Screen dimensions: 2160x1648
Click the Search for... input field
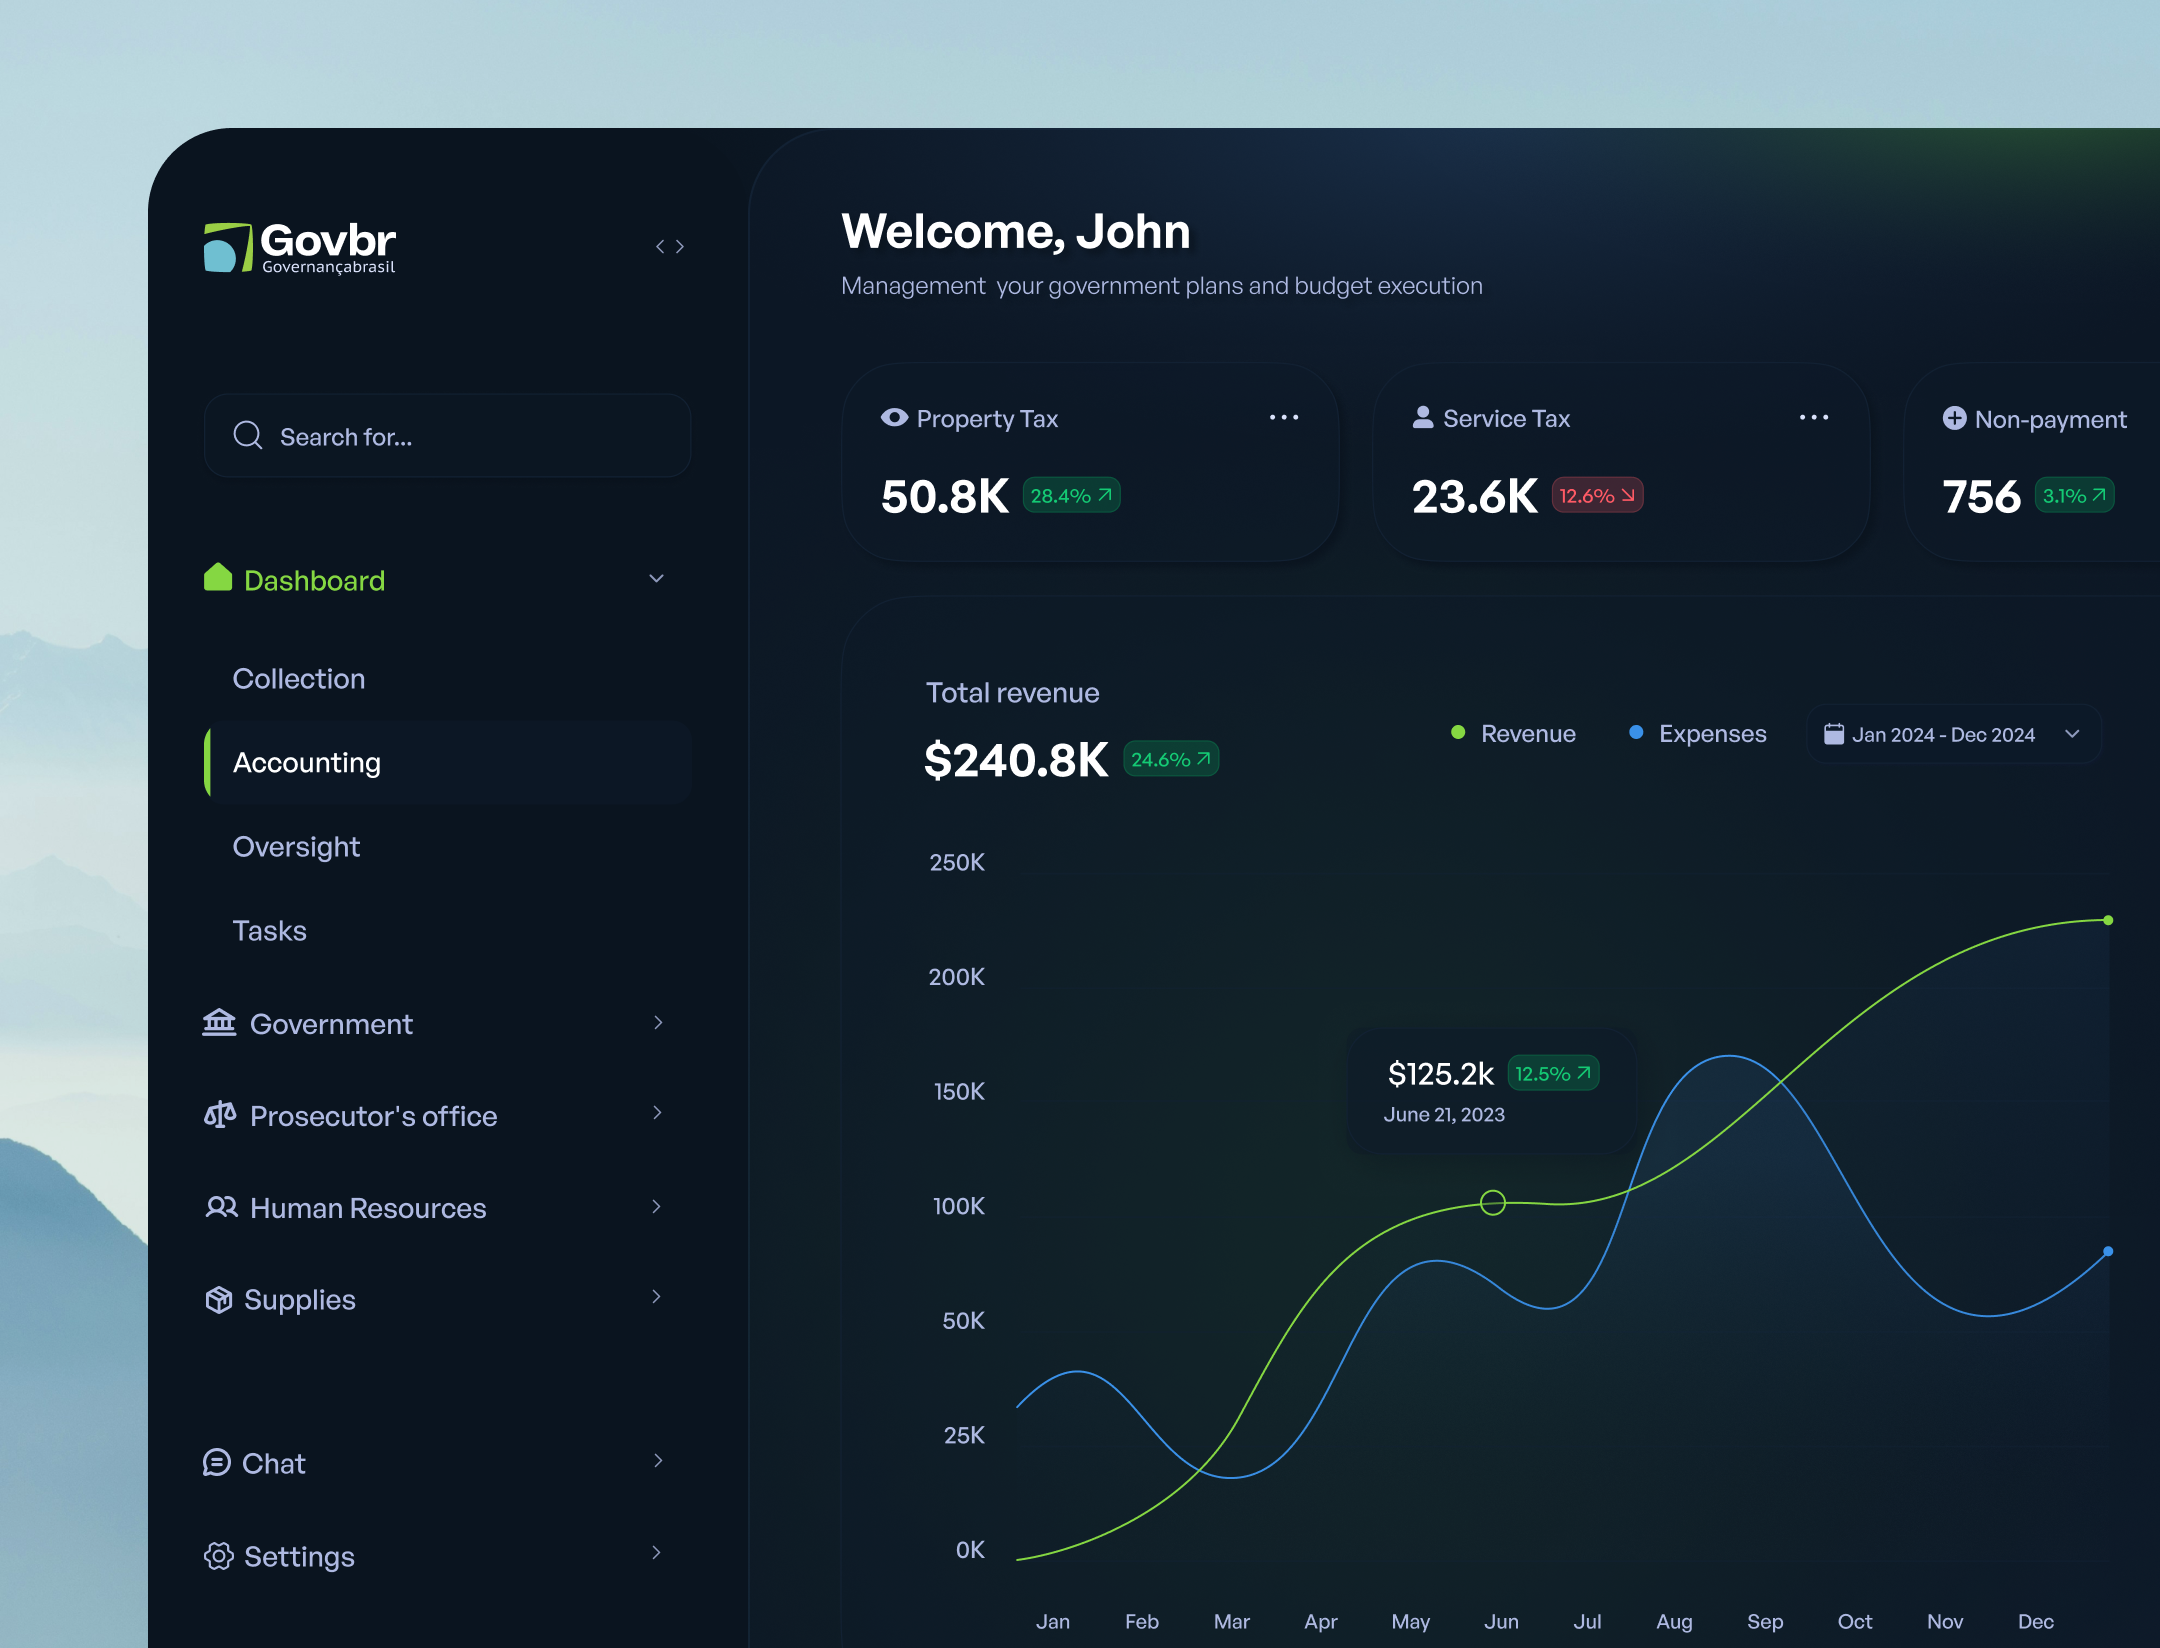(448, 436)
